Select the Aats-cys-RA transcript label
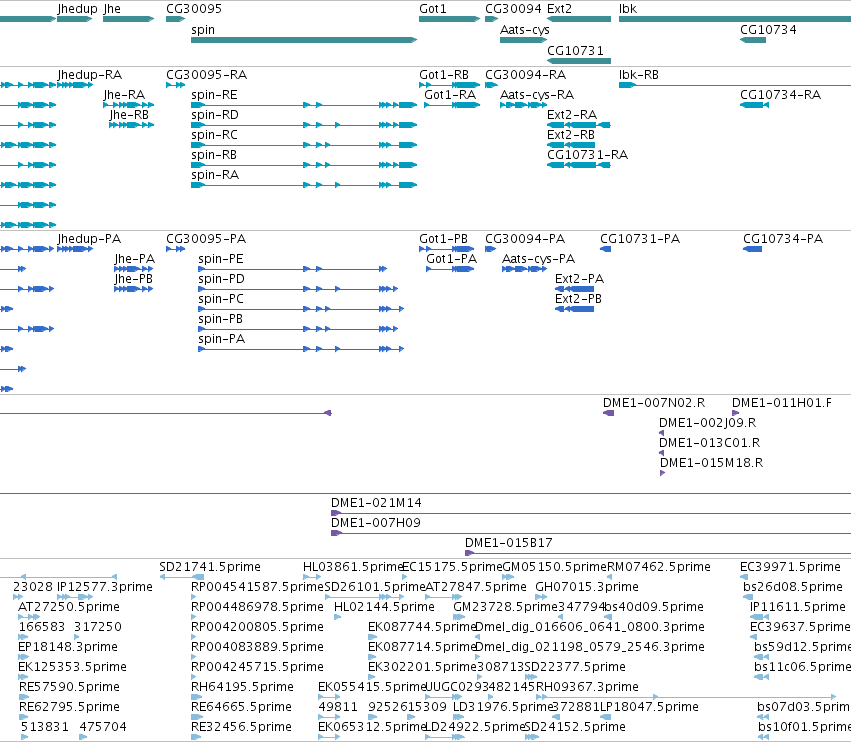This screenshot has height=742, width=851. coord(537,95)
